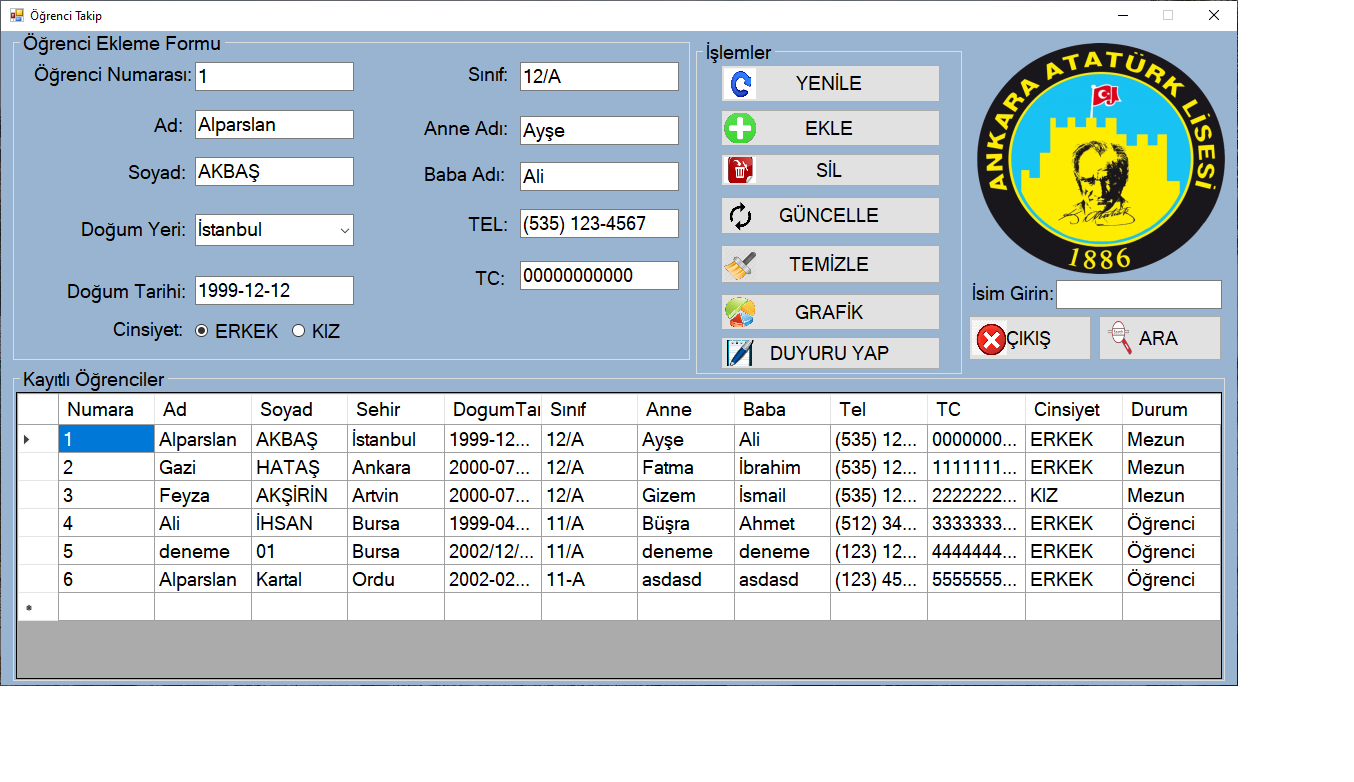Click the pie chart icon on GRAFİK
The width and height of the screenshot is (1354, 782).
click(740, 312)
